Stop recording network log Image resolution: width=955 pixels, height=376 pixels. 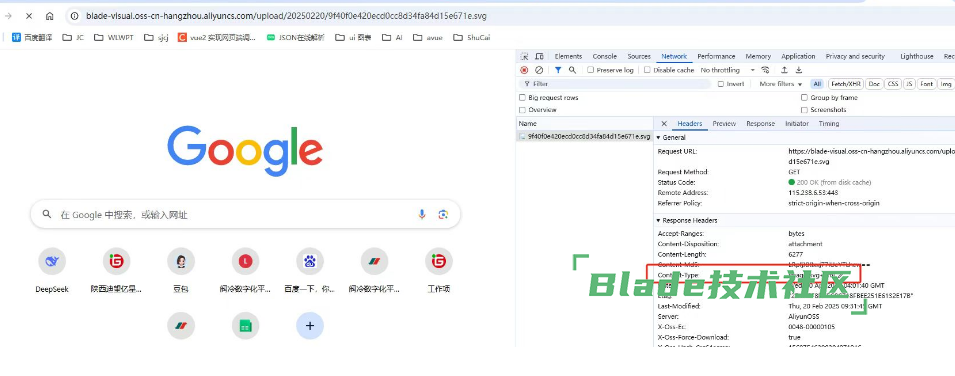(524, 70)
